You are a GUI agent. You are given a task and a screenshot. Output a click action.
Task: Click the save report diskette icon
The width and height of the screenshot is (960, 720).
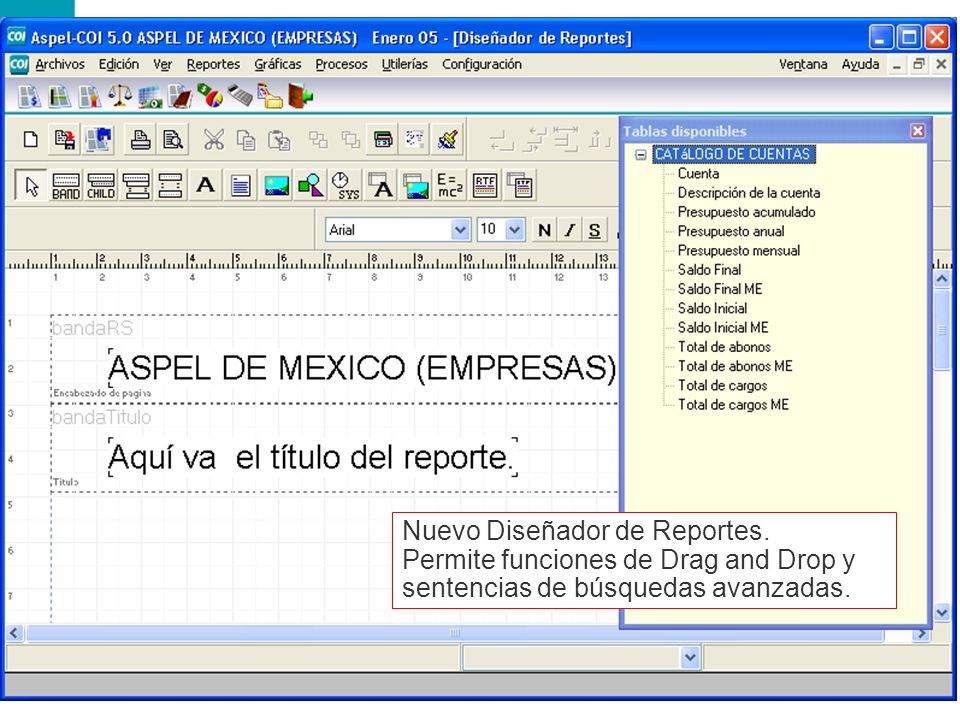click(64, 140)
